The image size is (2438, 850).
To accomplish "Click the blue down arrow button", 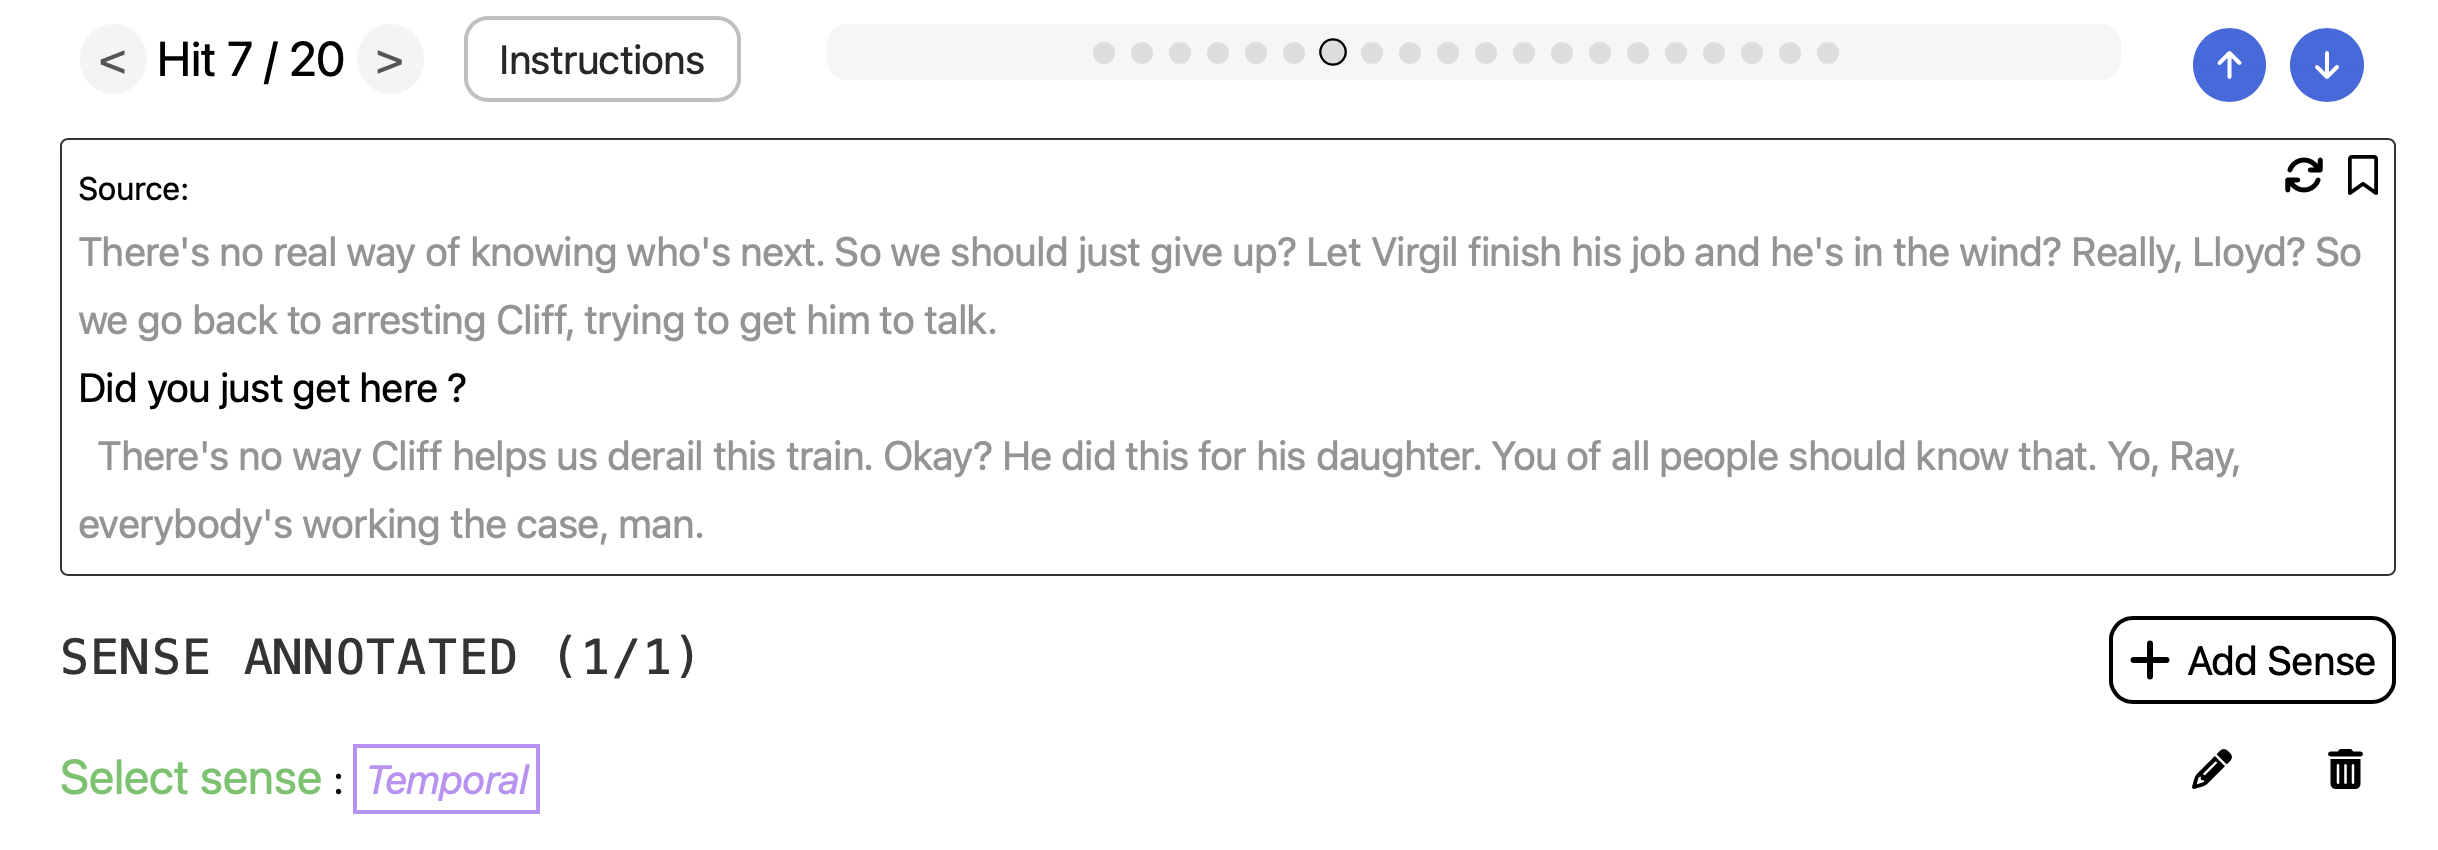I will coord(2326,65).
